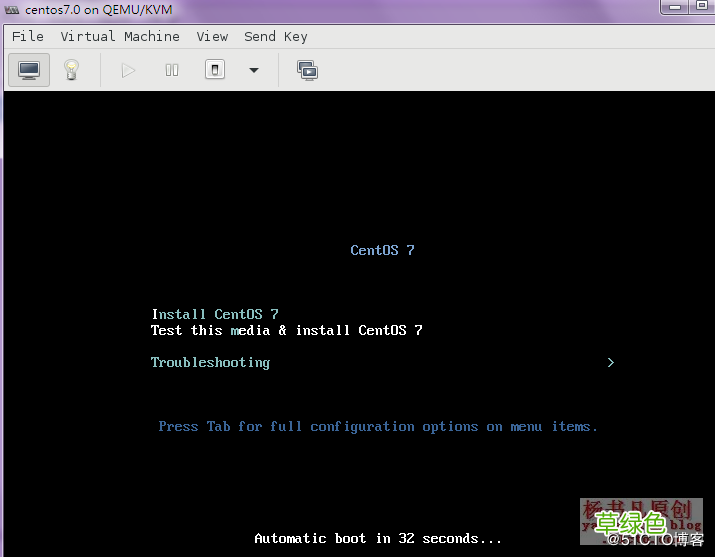
Task: Choose the Troubleshooting boot option
Action: pyautogui.click(x=210, y=362)
